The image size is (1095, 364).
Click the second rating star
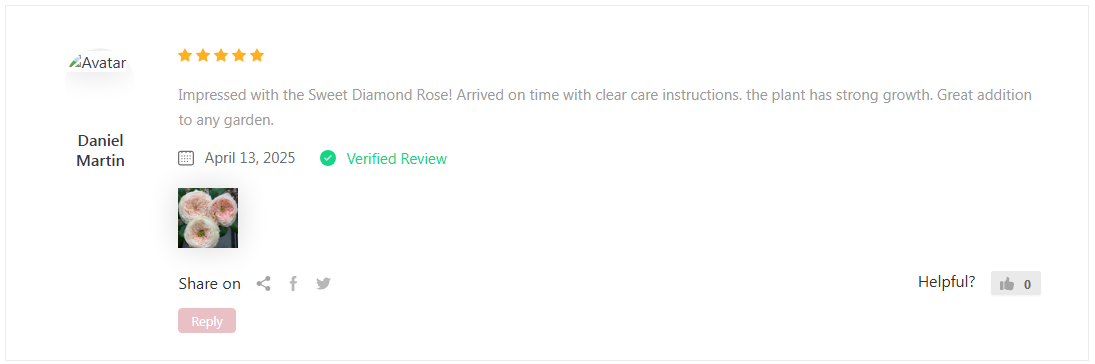click(203, 55)
